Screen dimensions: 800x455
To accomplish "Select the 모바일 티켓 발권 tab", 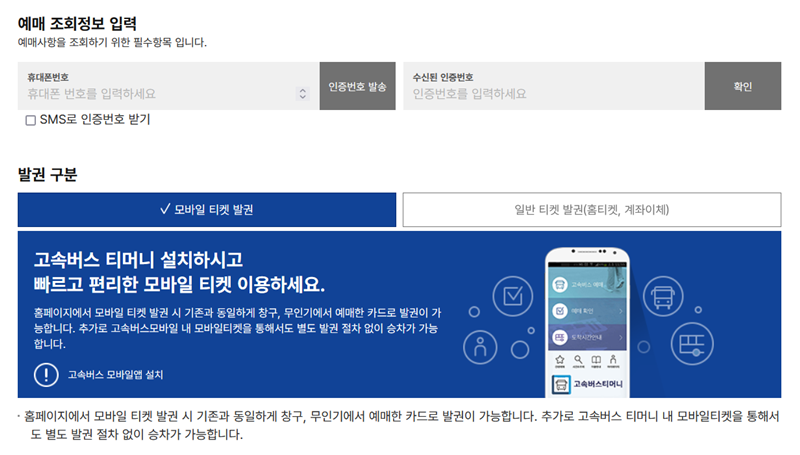I will [207, 210].
